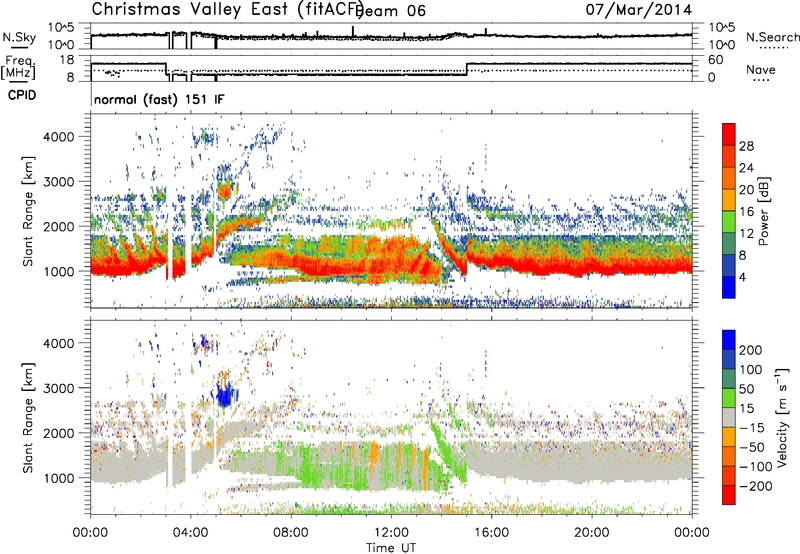The height and width of the screenshot is (554, 800).
Task: Click the 3000 tick on the velocity panel
Action: tap(59, 388)
